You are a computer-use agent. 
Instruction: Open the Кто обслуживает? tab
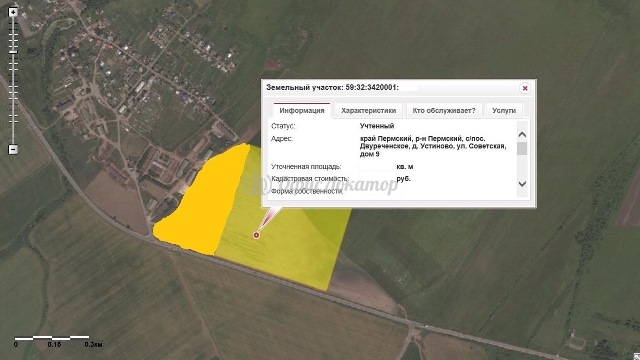click(x=444, y=111)
